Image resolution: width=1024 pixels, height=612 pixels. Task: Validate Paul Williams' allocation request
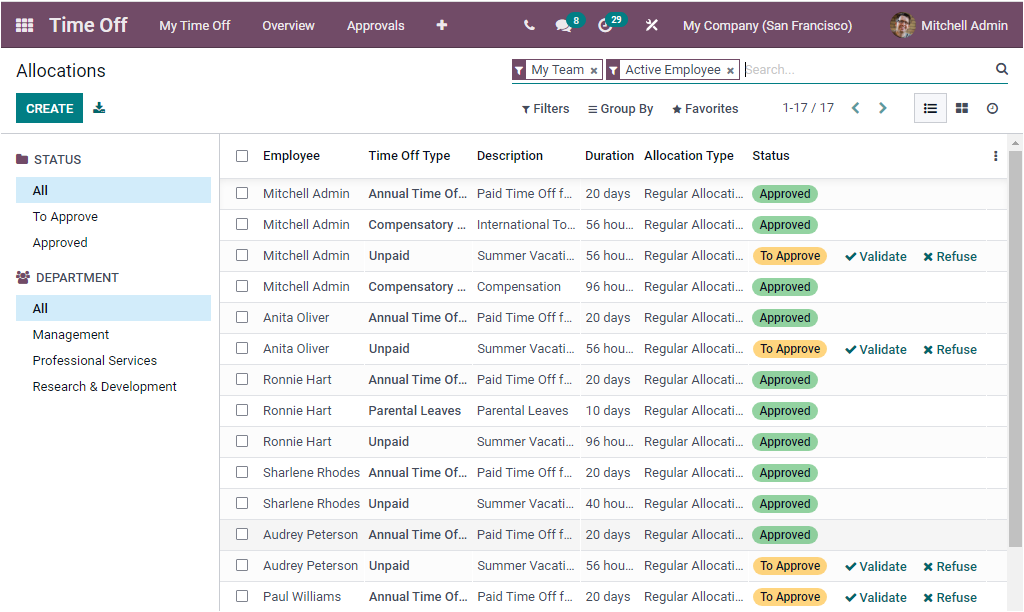pos(875,596)
